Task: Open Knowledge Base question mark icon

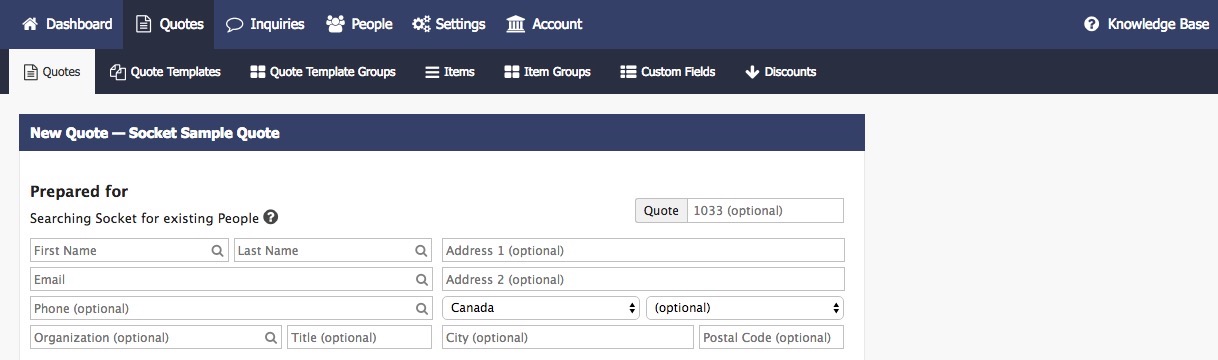Action: [1092, 24]
